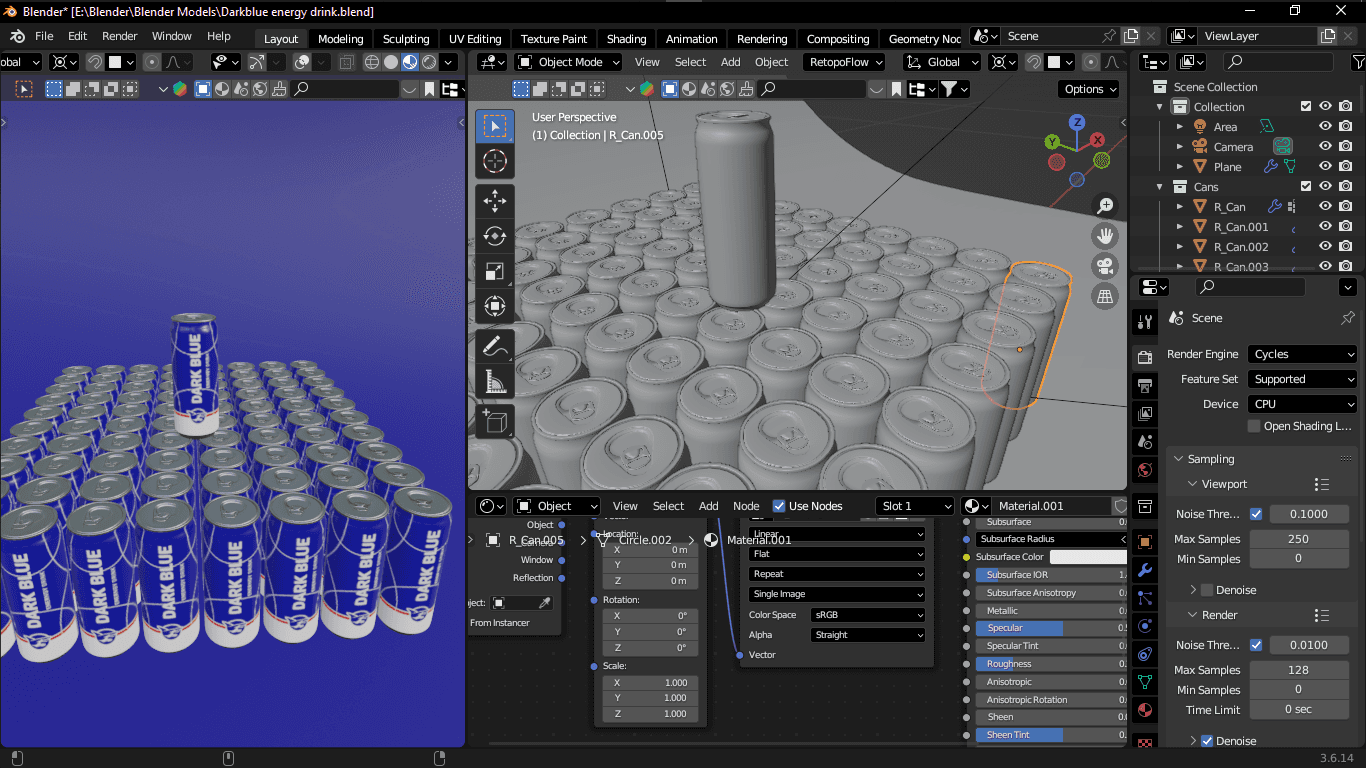Screen dimensions: 1366x768
Task: Activate the Annotate pencil tool
Action: tap(495, 346)
